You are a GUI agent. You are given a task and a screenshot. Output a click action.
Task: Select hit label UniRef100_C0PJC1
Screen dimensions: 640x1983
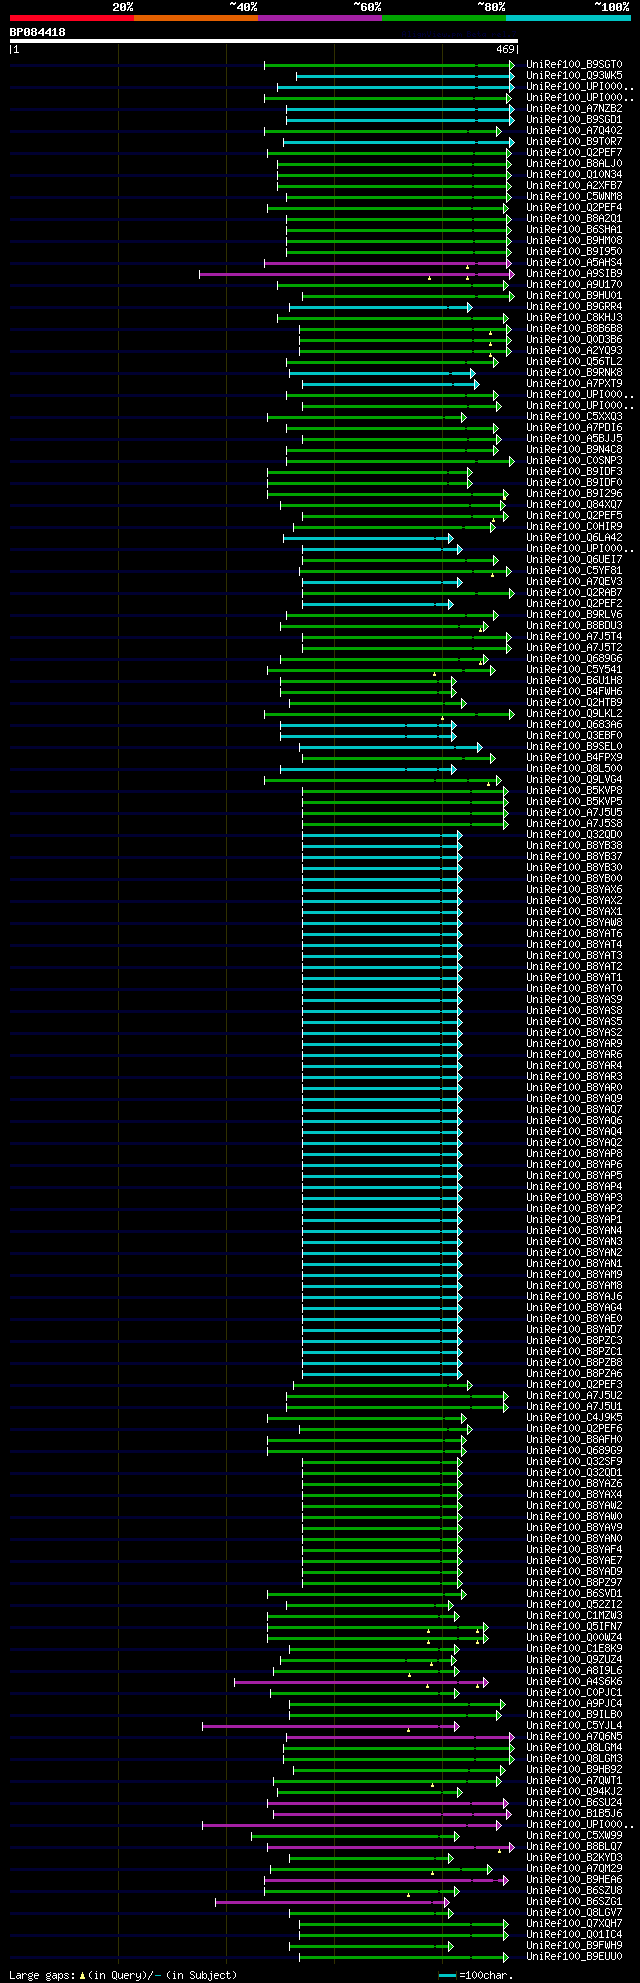[574, 1693]
